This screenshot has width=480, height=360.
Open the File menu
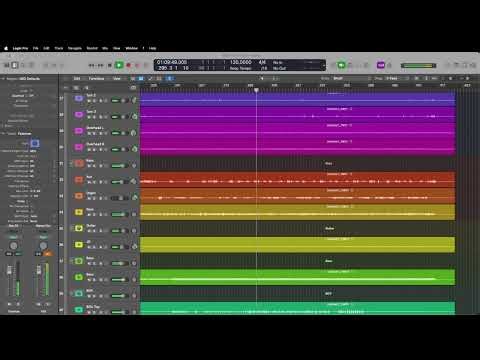click(35, 48)
